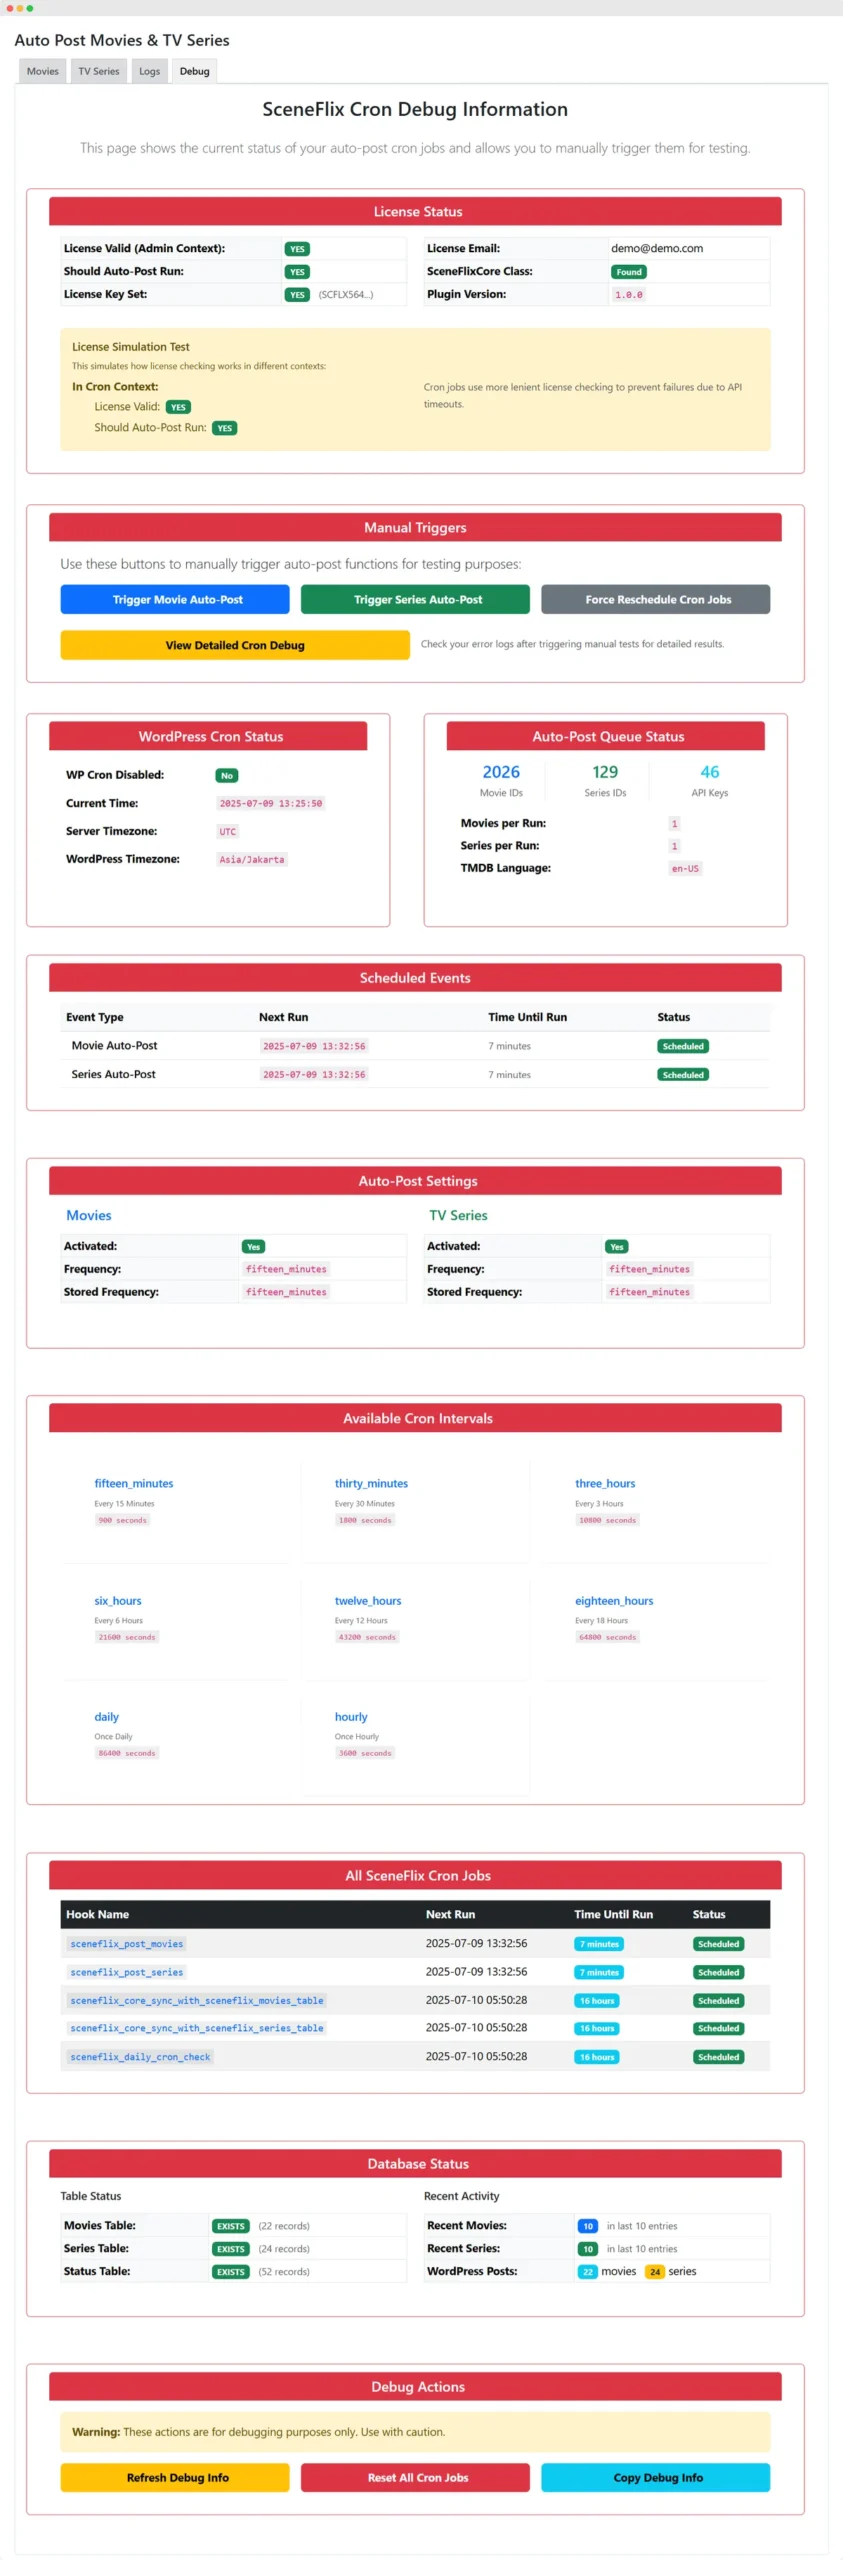The width and height of the screenshot is (843, 2560).
Task: Open the Logs tab
Action: (149, 71)
